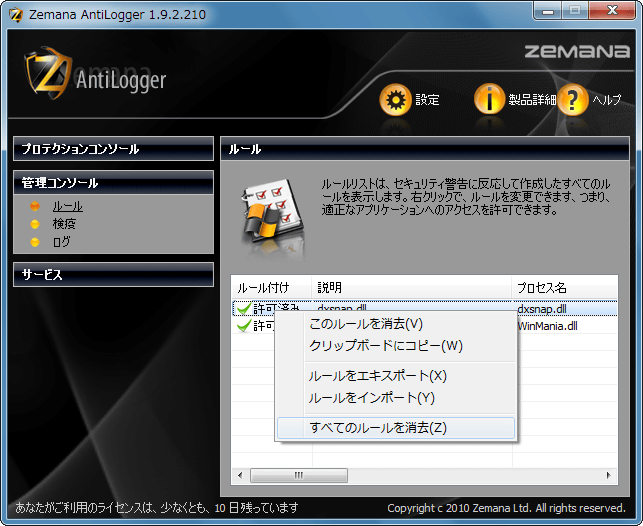Choose このルールを消去(V) from context menu

coord(396,323)
